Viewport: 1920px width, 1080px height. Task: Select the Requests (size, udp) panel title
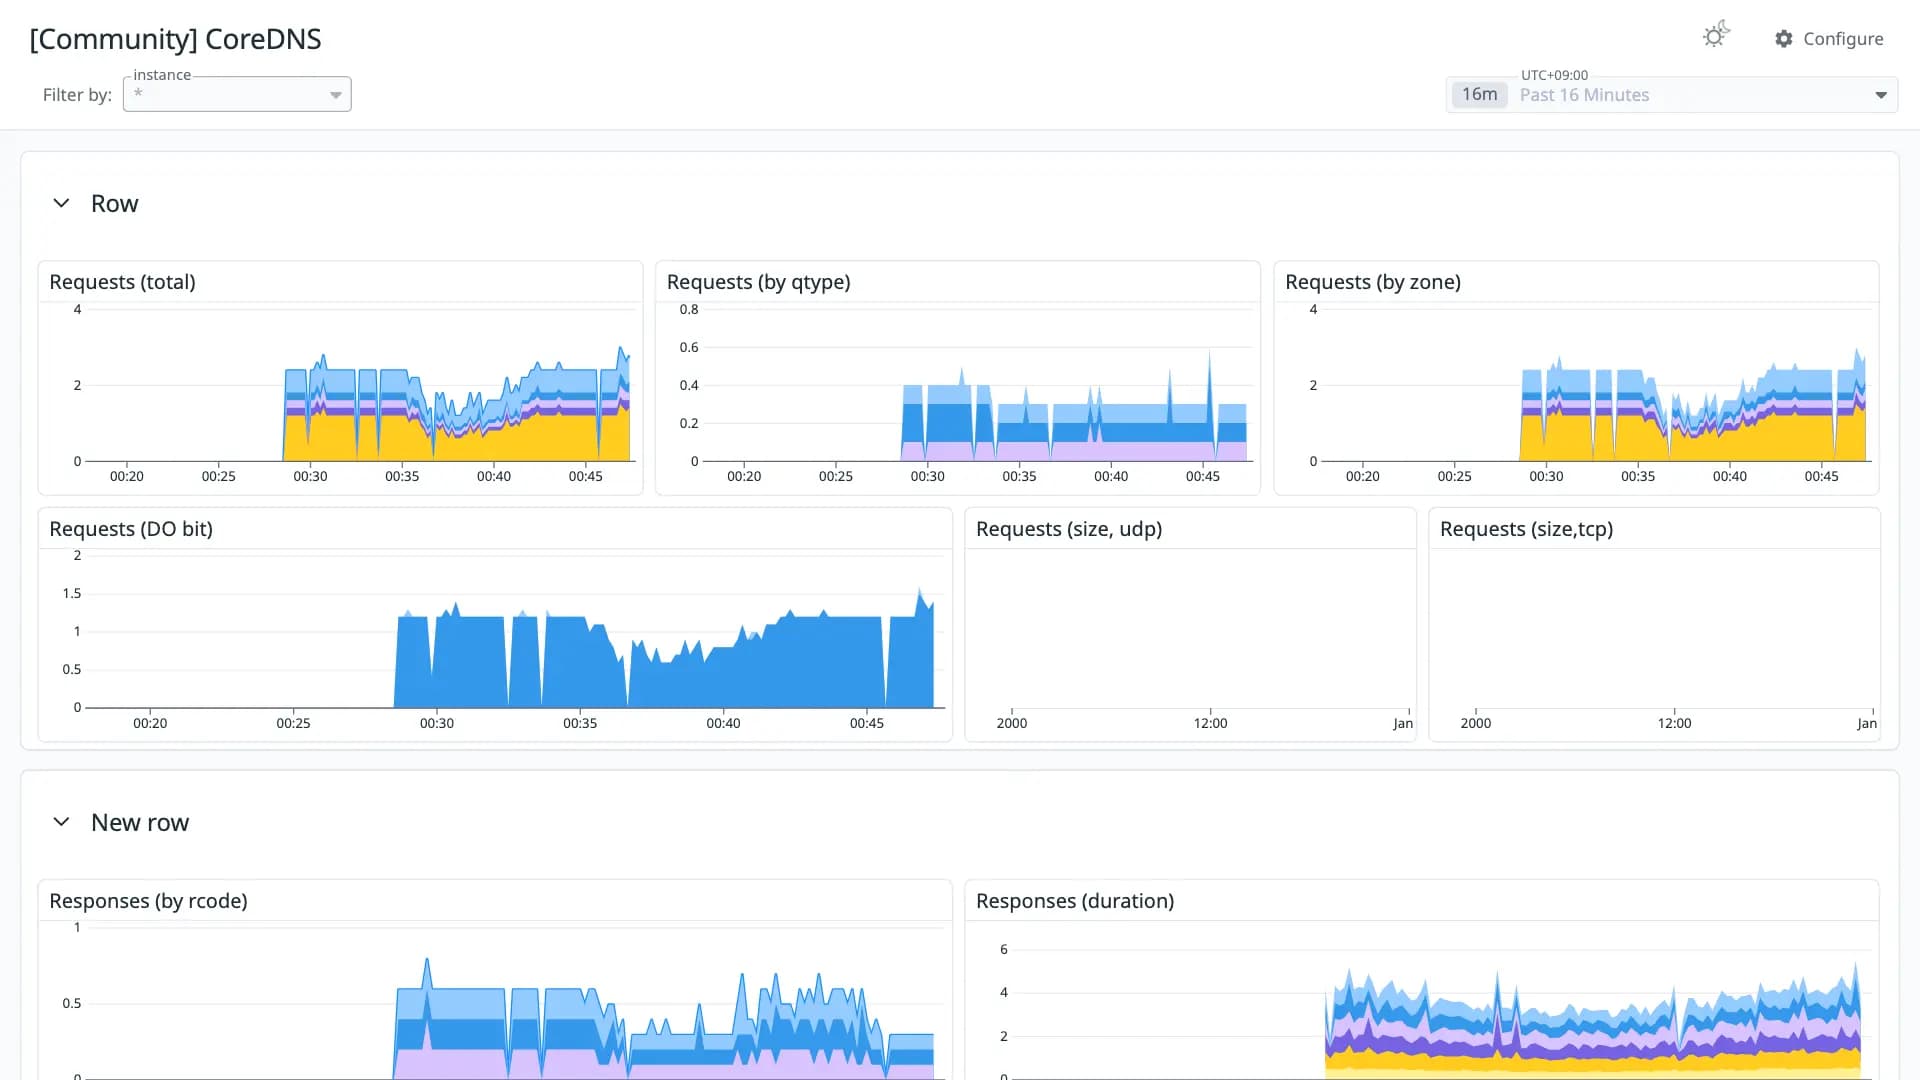(1069, 529)
